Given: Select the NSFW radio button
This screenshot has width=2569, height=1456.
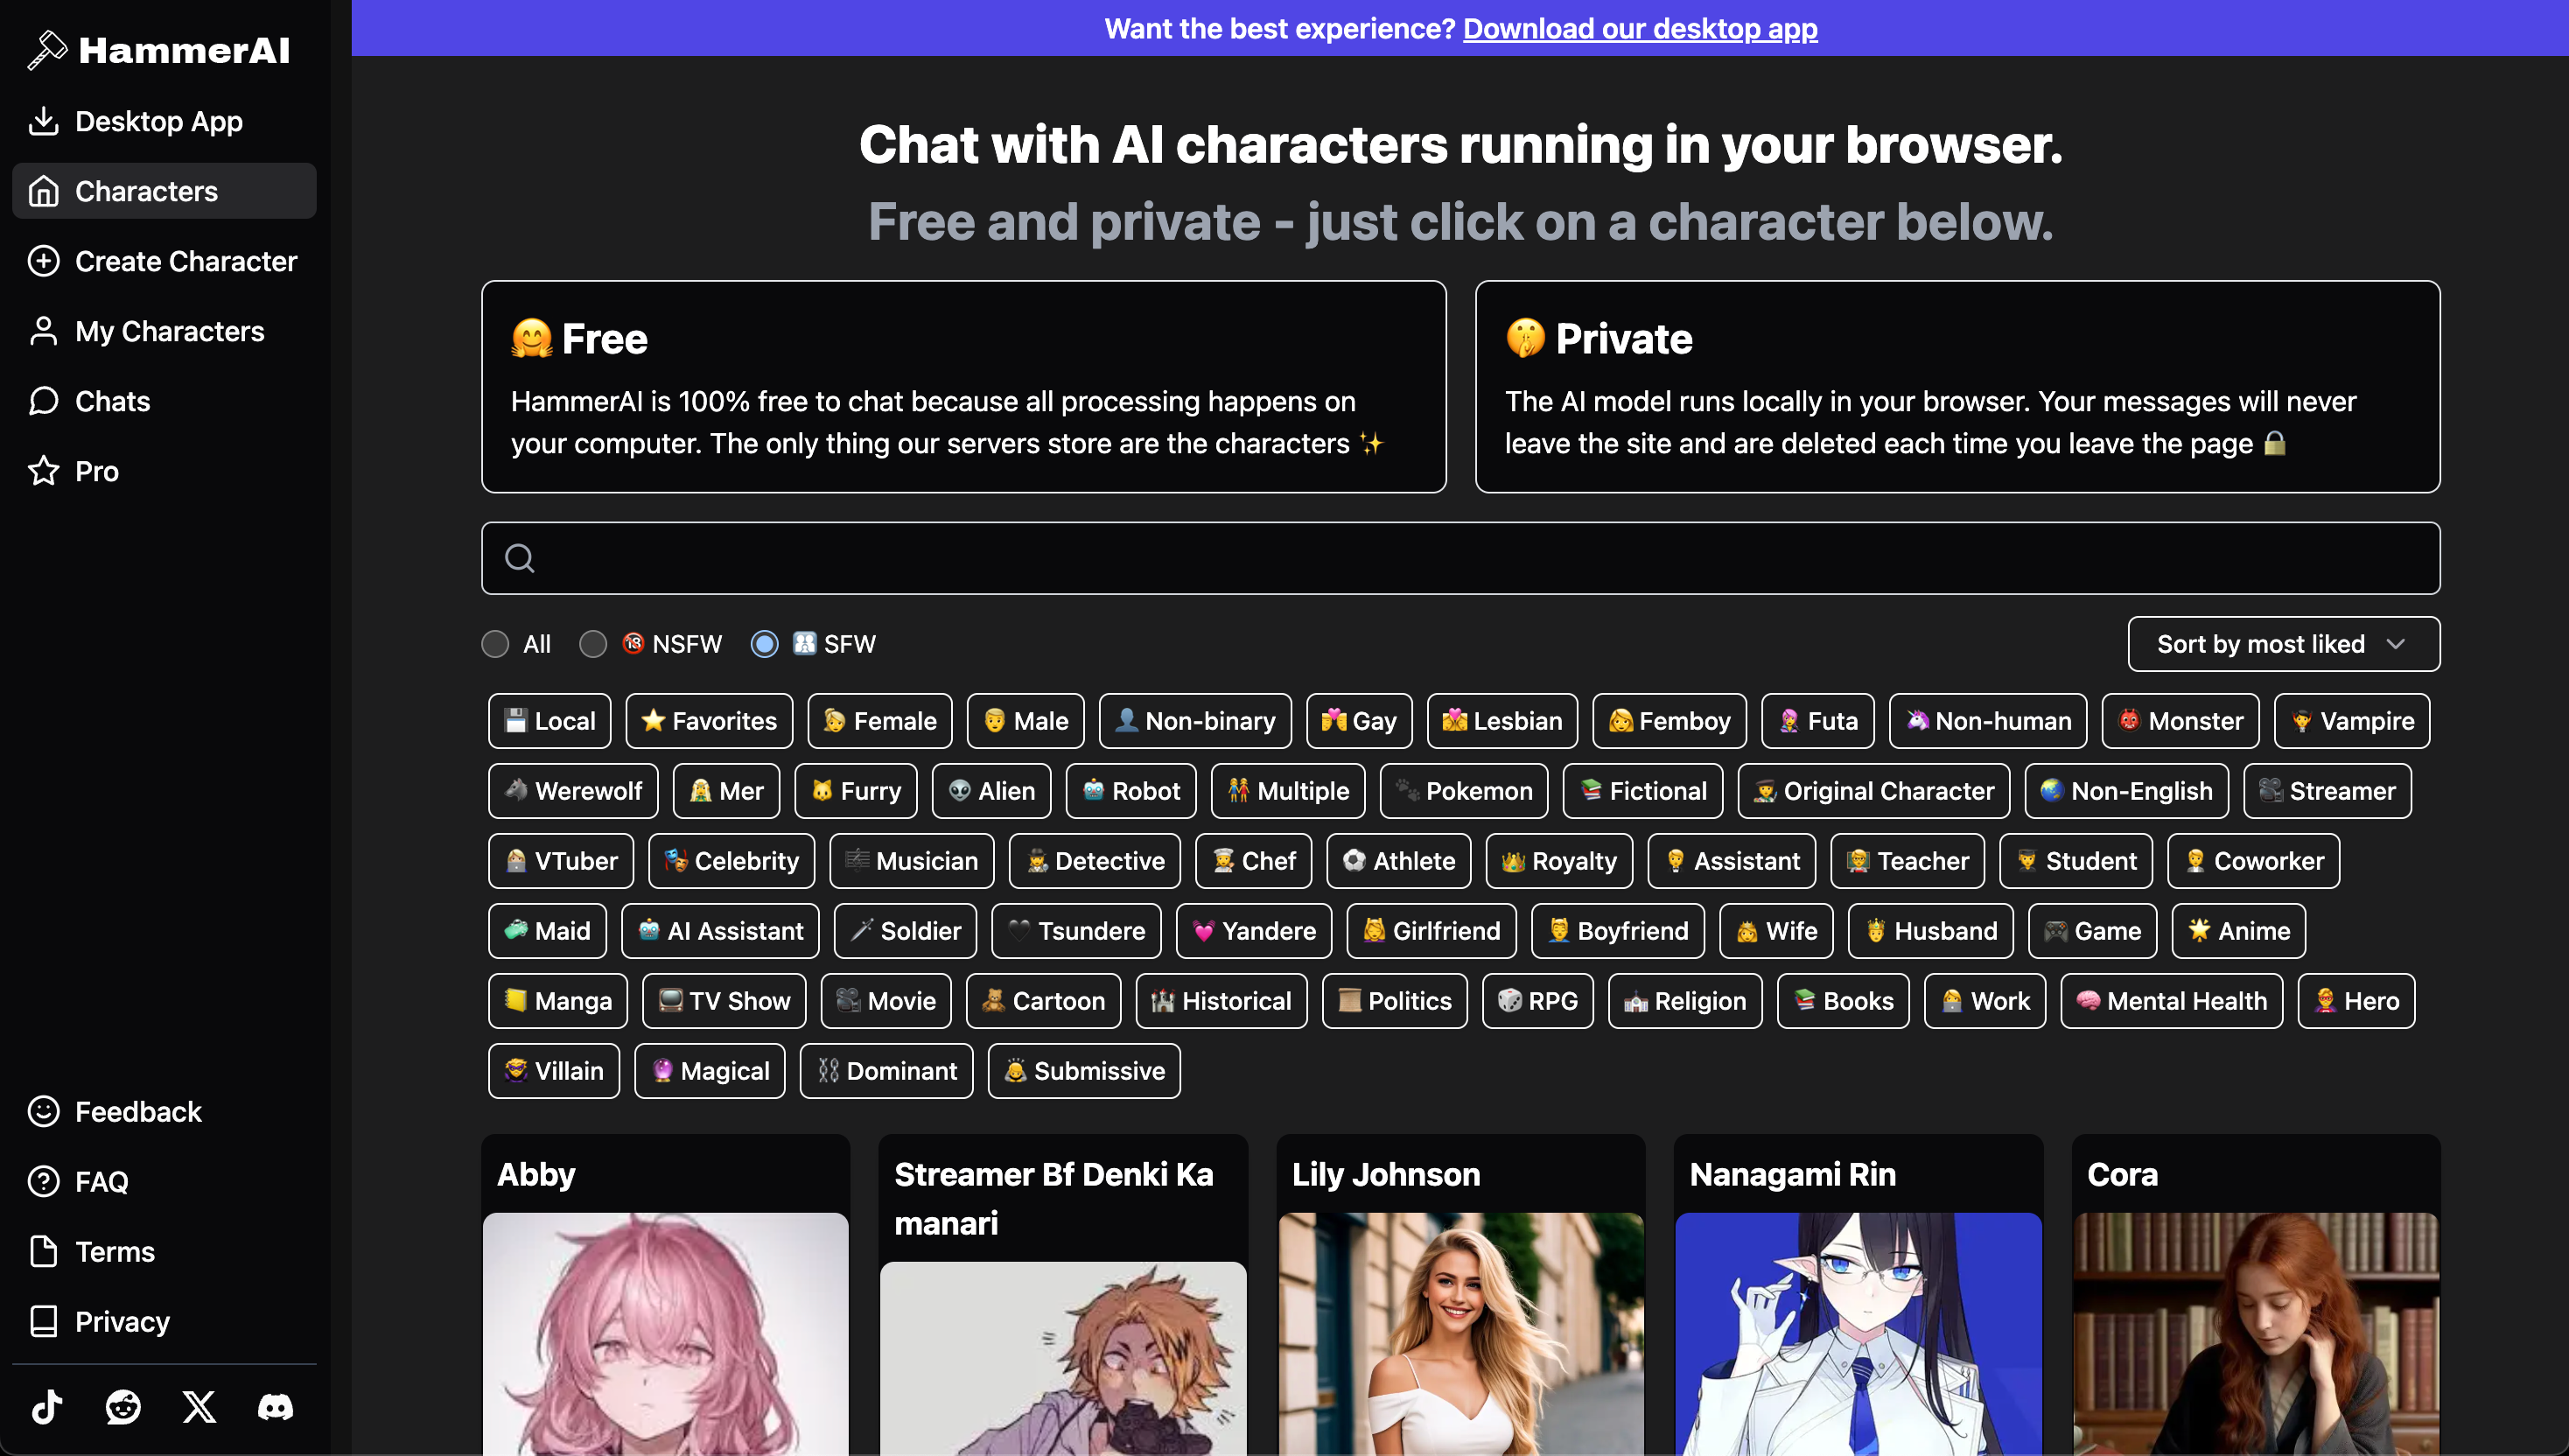Looking at the screenshot, I should point(593,644).
